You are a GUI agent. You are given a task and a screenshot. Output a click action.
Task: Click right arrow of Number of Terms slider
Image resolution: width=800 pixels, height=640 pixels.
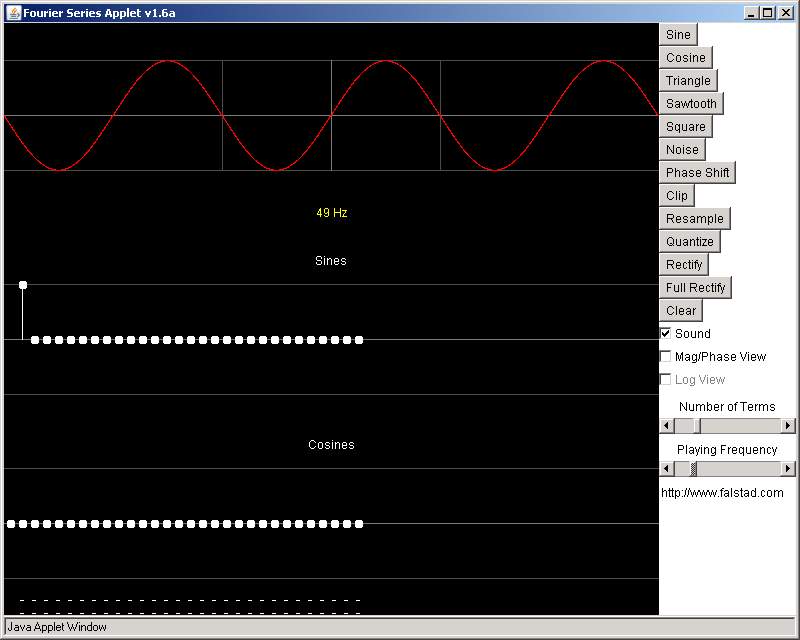788,426
